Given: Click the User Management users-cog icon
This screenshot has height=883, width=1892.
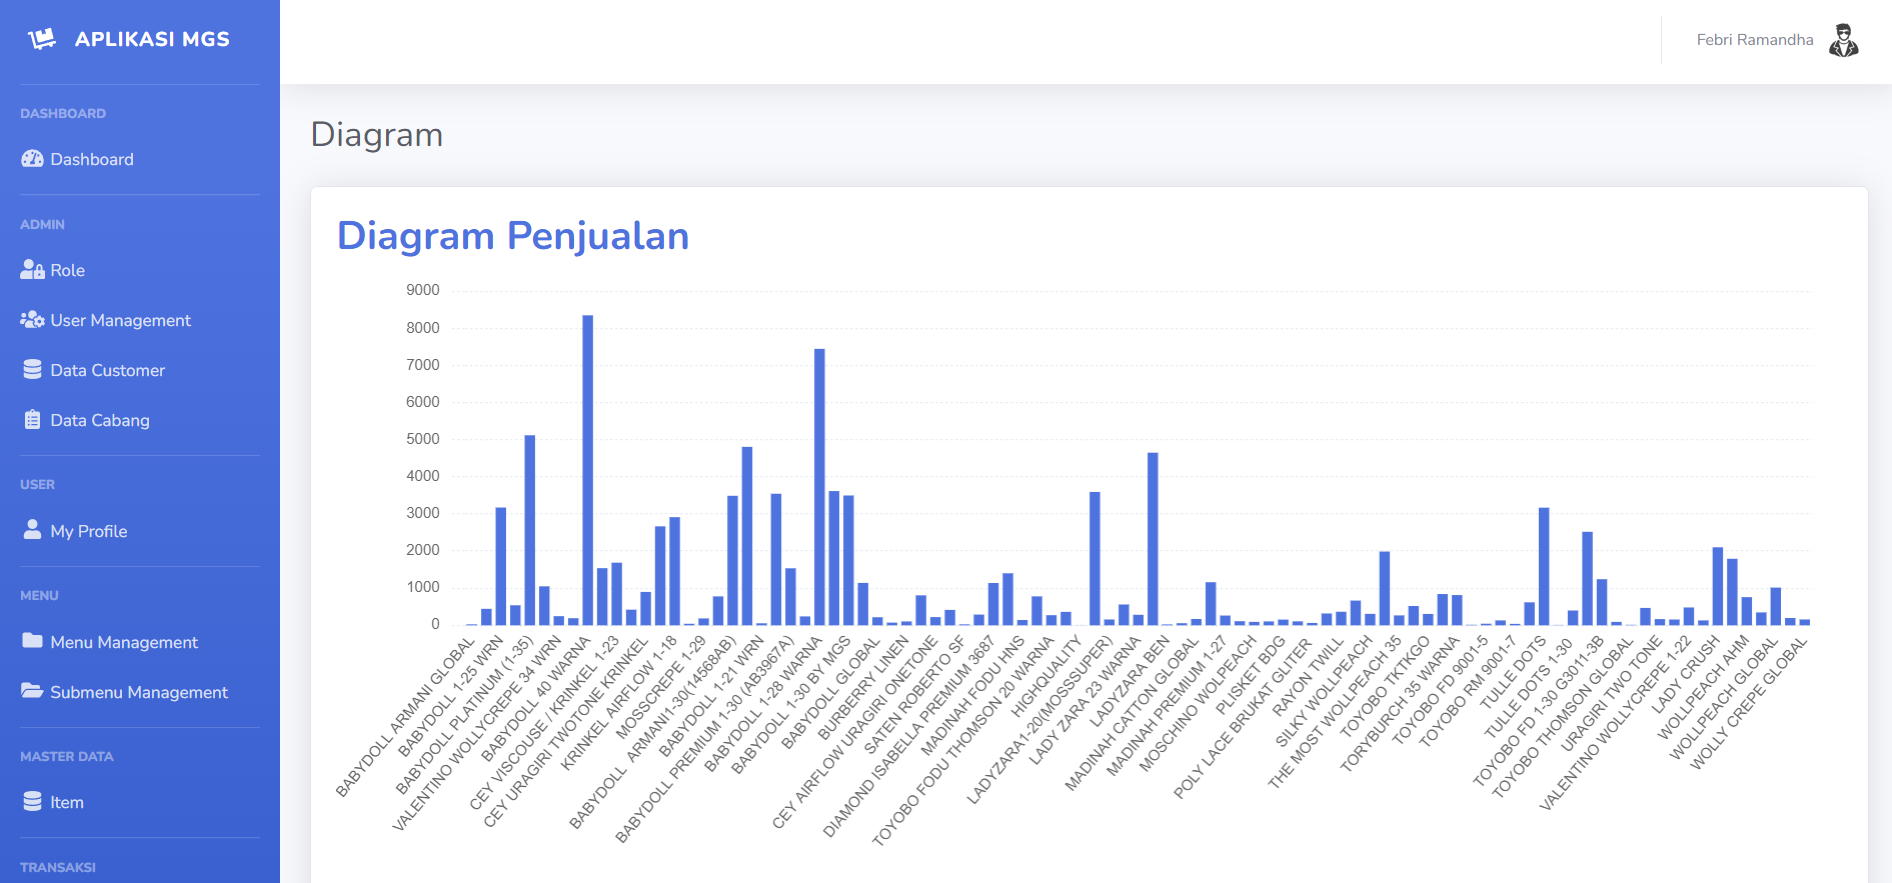Looking at the screenshot, I should click(x=32, y=320).
